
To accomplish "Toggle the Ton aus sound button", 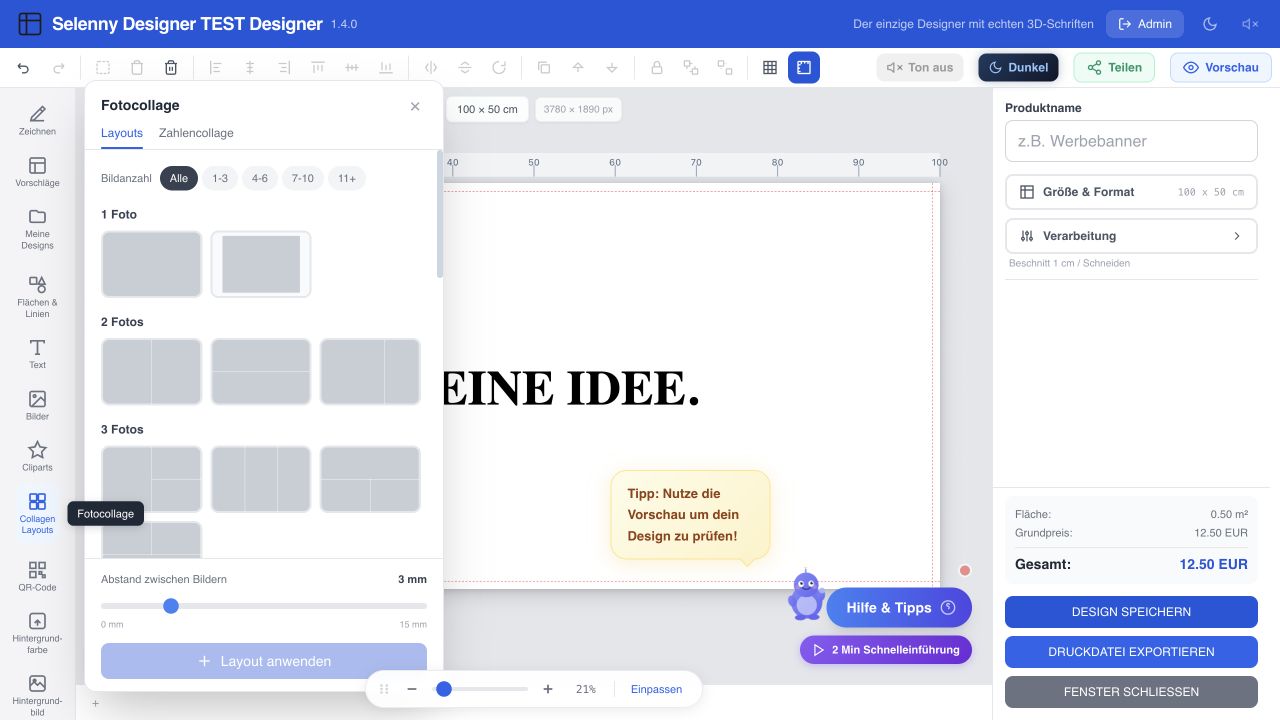I will click(x=920, y=68).
